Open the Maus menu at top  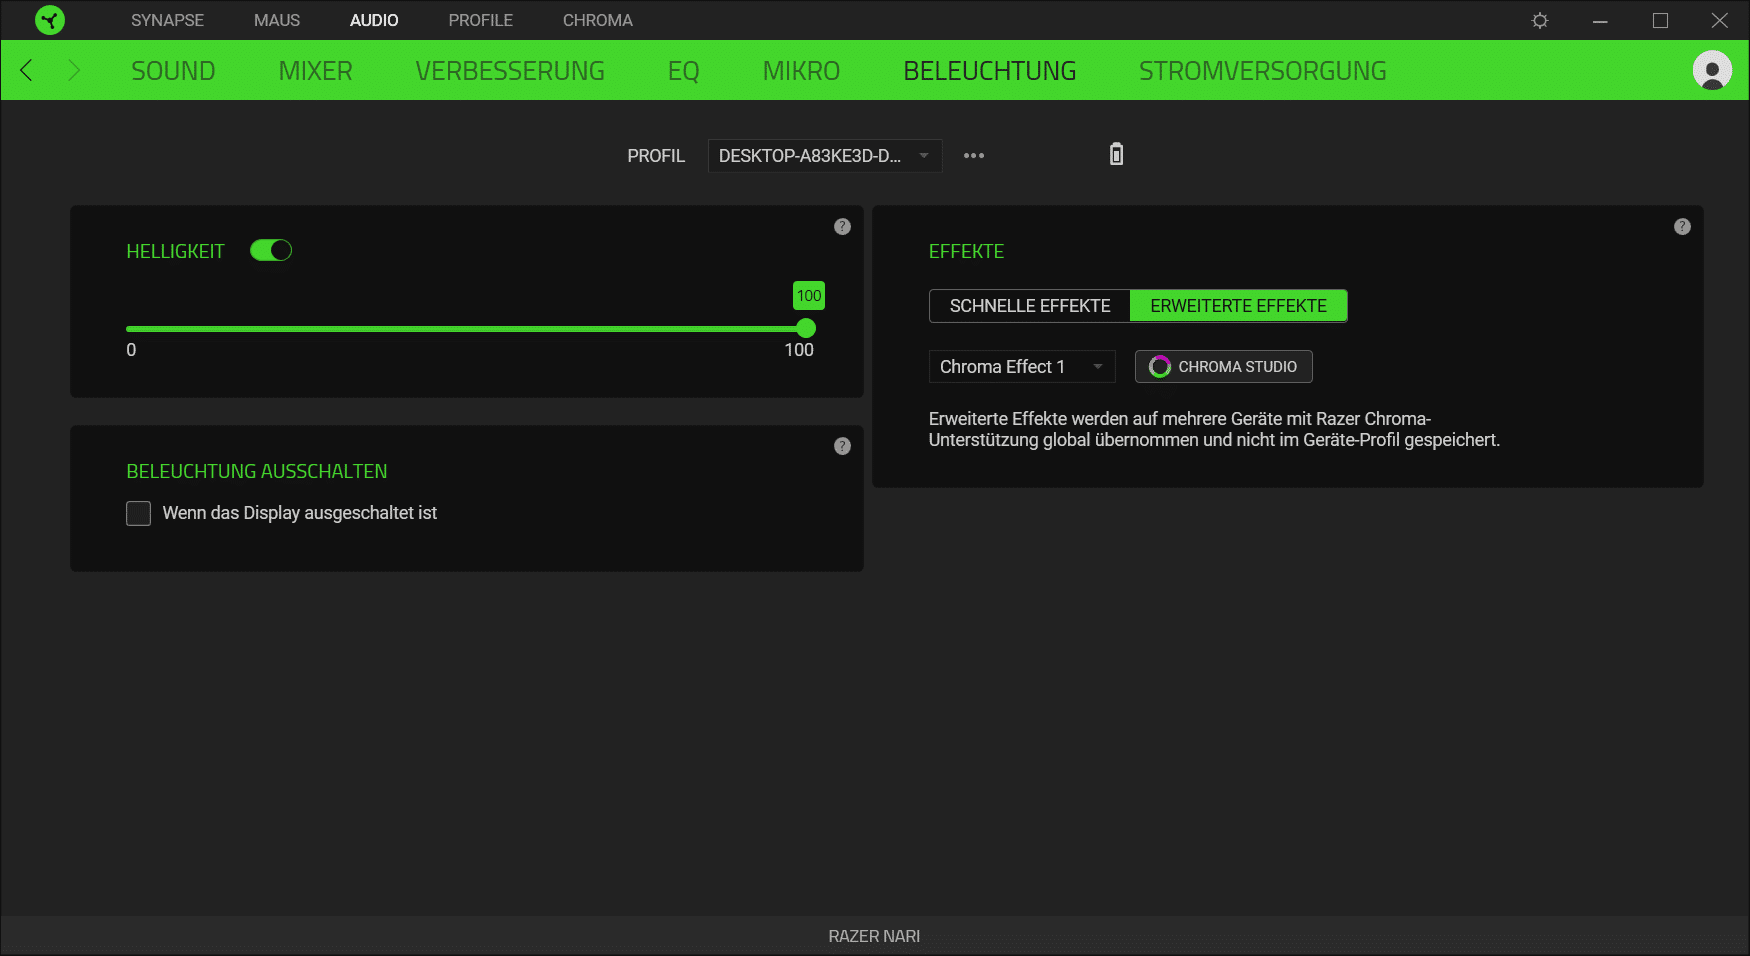click(x=276, y=20)
